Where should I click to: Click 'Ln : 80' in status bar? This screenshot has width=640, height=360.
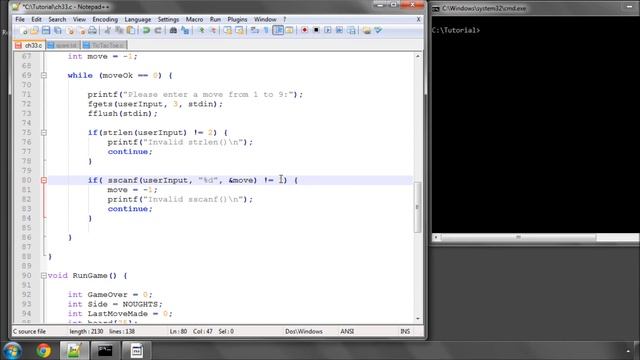(178, 331)
